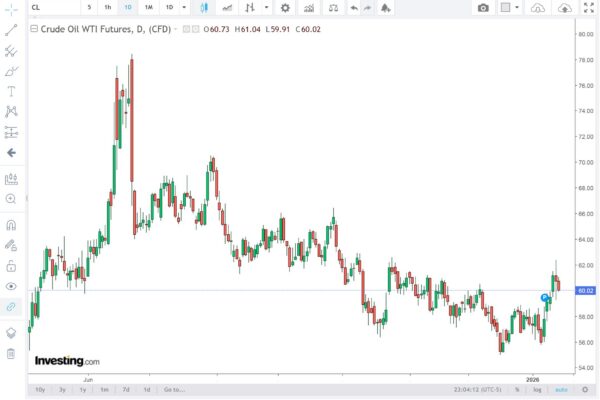The image size is (600, 400).
Task: Click the second small square legend icon
Action: coord(196,29)
